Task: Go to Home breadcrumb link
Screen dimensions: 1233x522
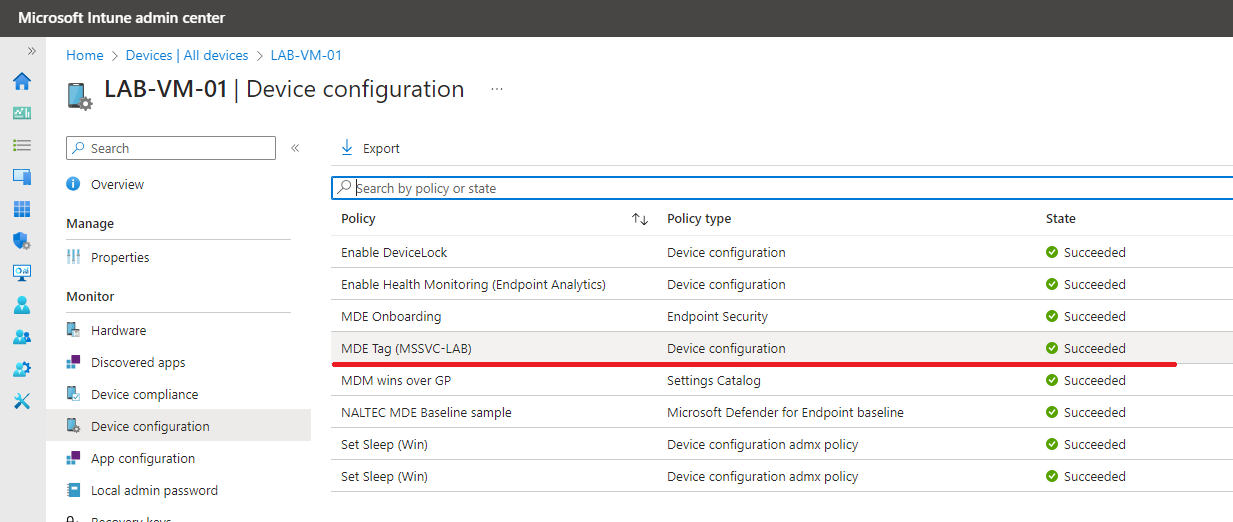Action: (85, 55)
